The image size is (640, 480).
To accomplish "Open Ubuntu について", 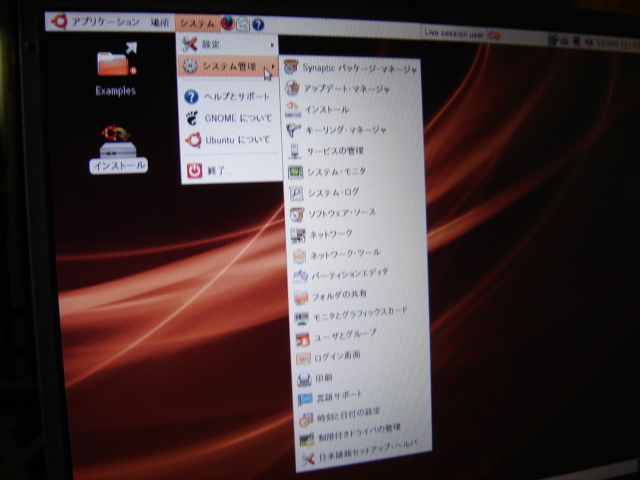I will 231,140.
